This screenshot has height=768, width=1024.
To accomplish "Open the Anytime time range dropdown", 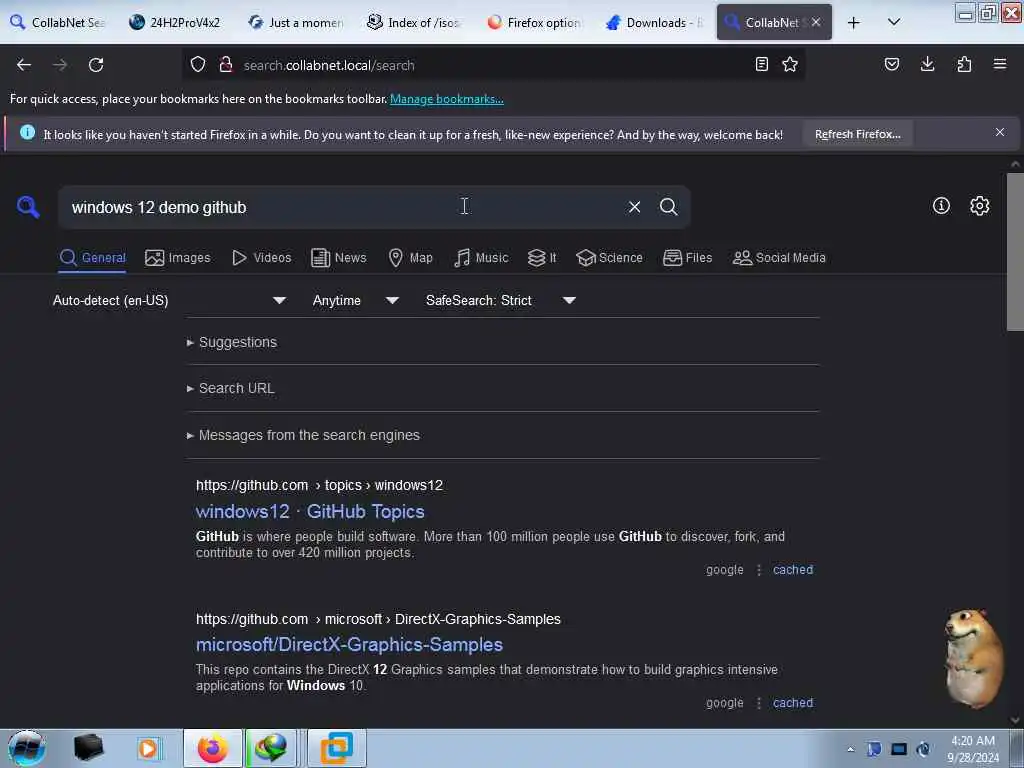I will pos(355,300).
